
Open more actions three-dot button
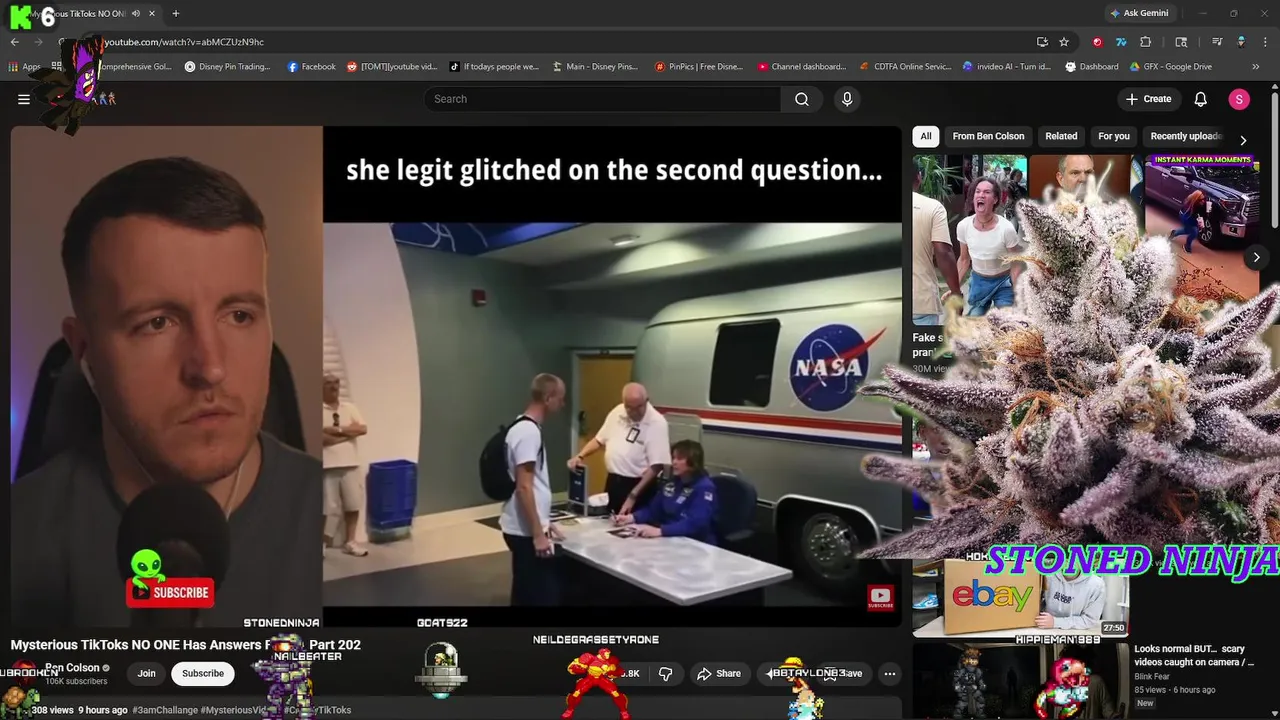889,673
